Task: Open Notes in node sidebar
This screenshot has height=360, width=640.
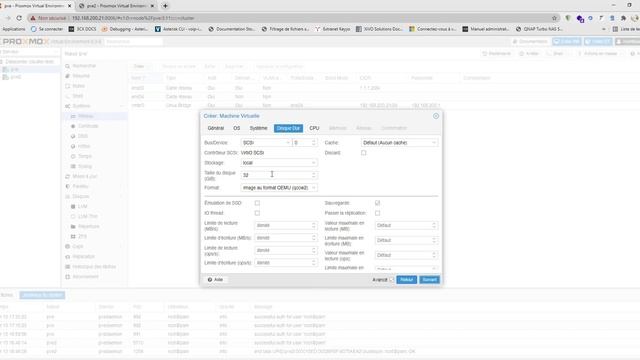Action: tap(78, 86)
